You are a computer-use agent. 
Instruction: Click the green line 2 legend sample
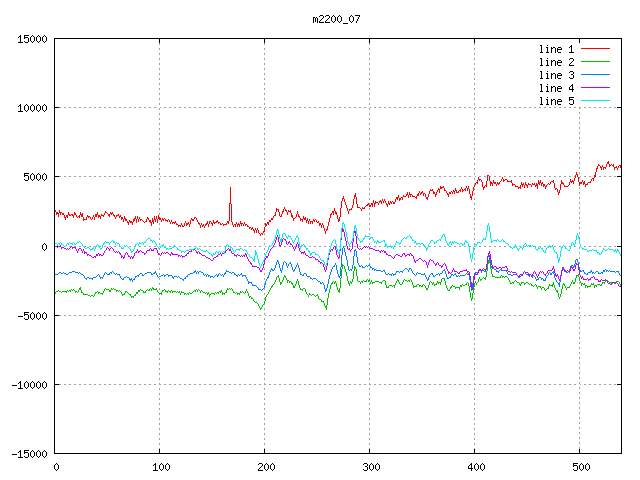point(595,62)
